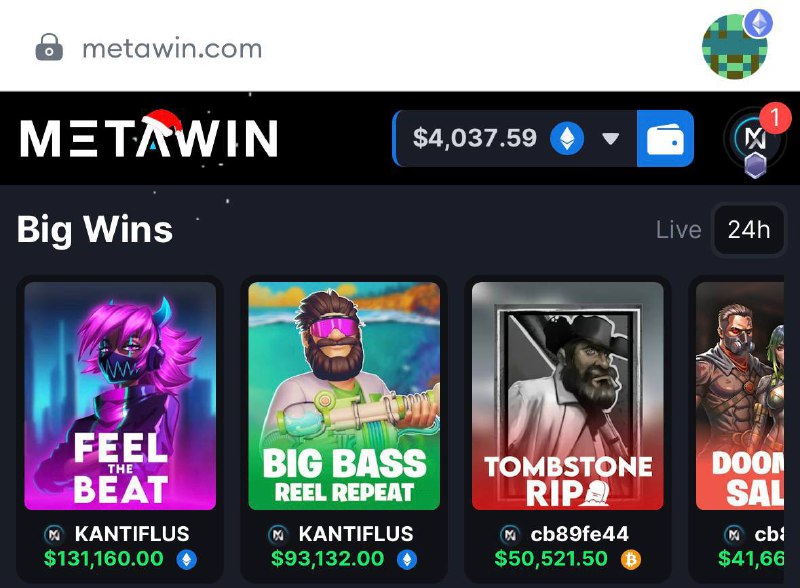
Task: Select the 24h Big Wins filter
Action: [748, 230]
